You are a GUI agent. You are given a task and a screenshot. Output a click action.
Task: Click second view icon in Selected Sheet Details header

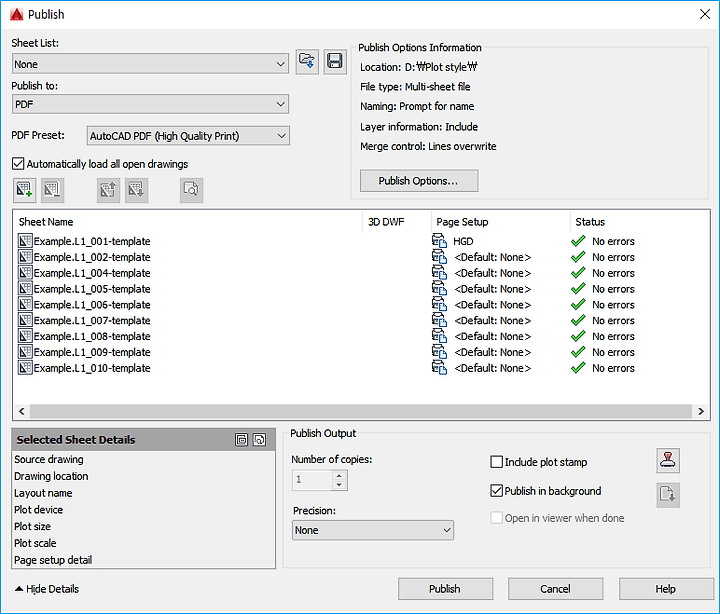coord(259,439)
